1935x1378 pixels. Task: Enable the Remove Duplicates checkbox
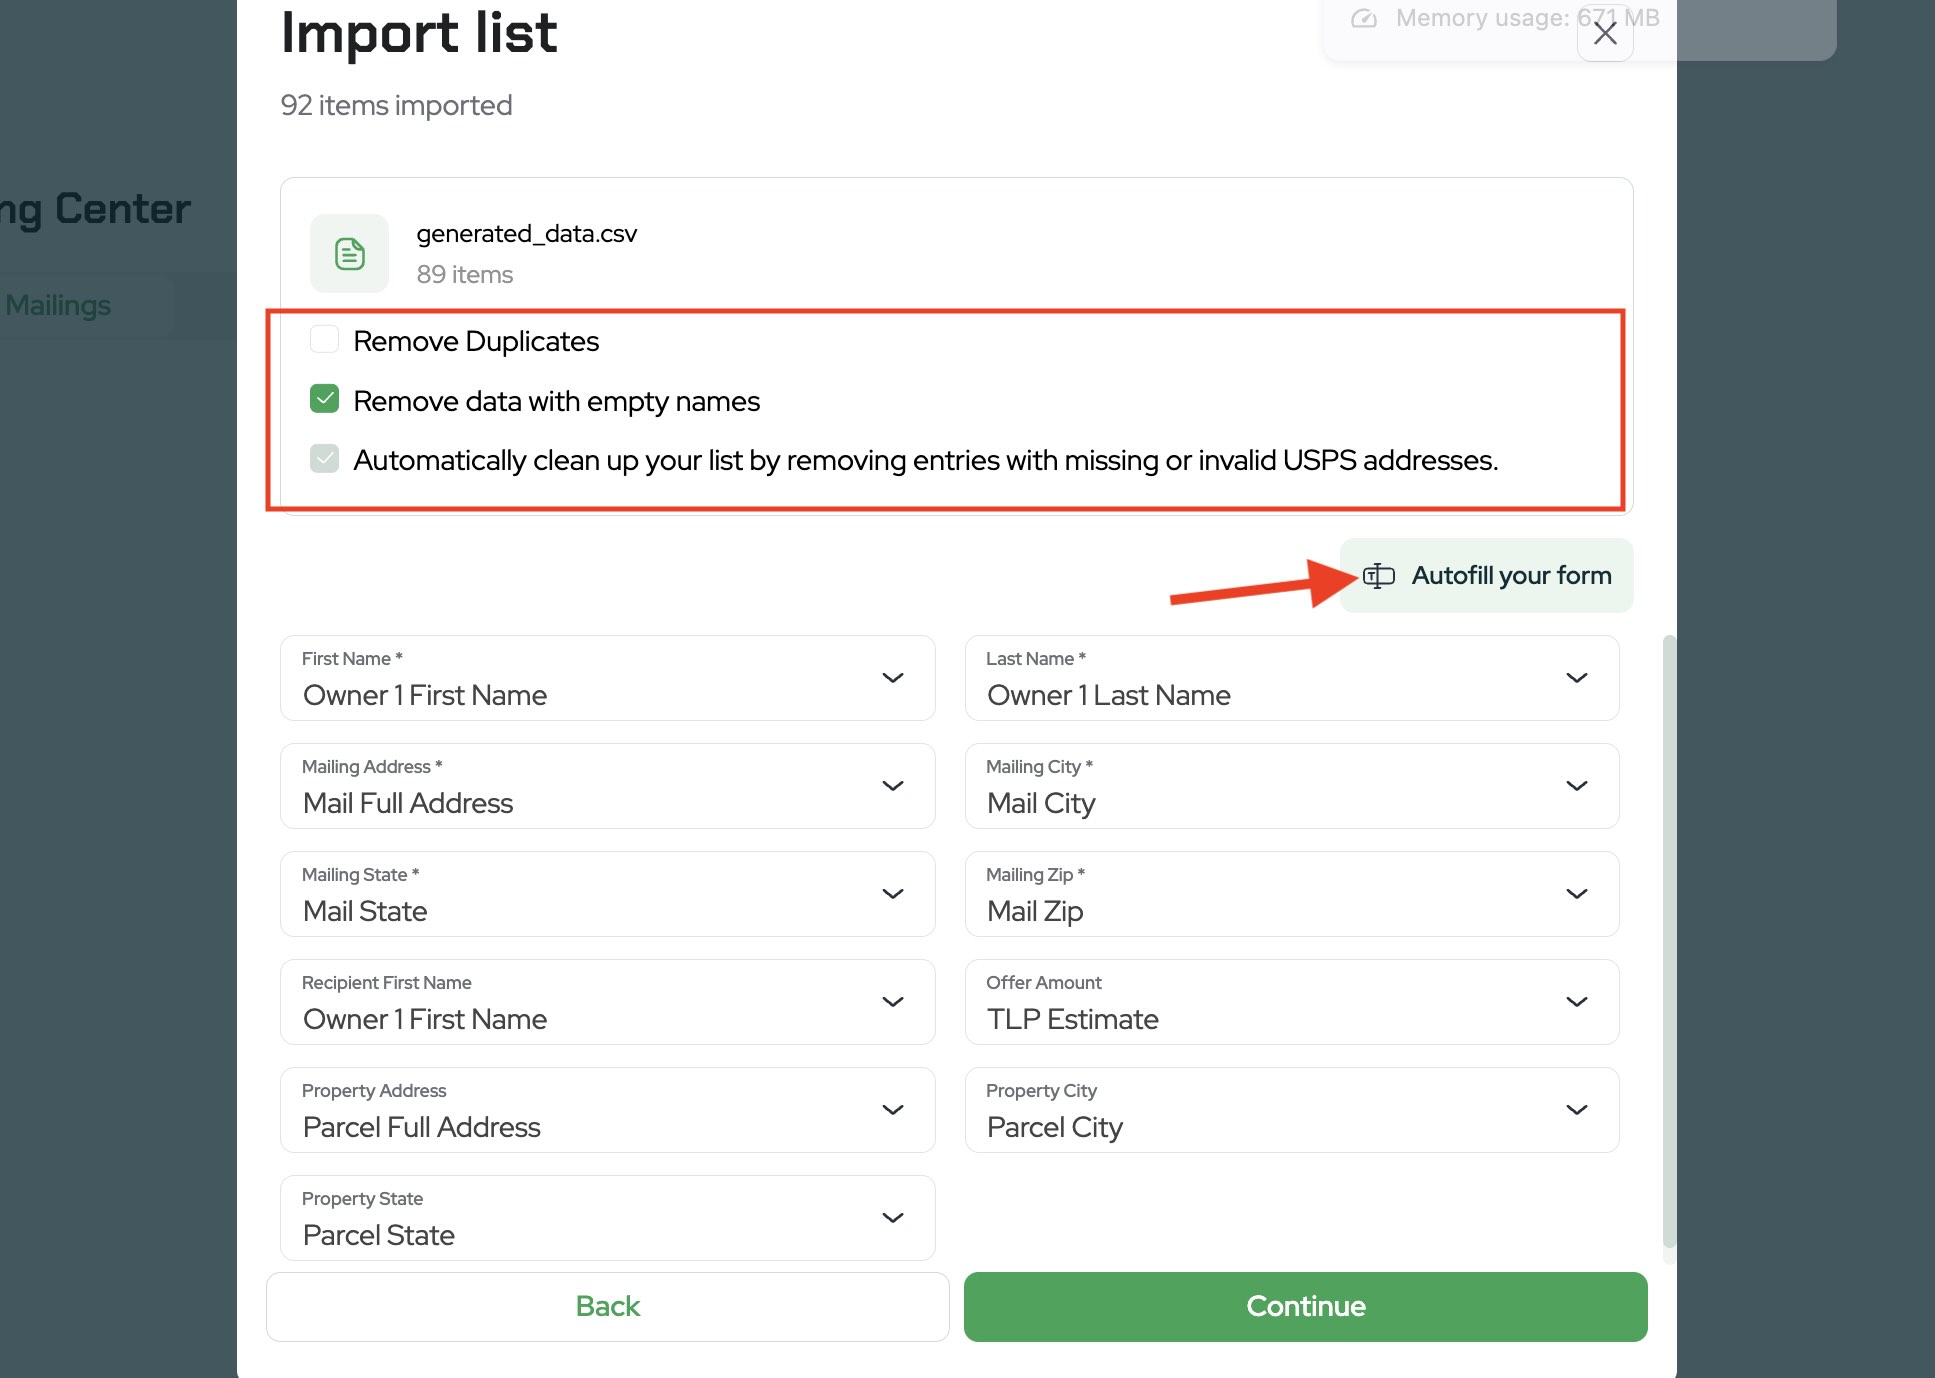(x=325, y=340)
